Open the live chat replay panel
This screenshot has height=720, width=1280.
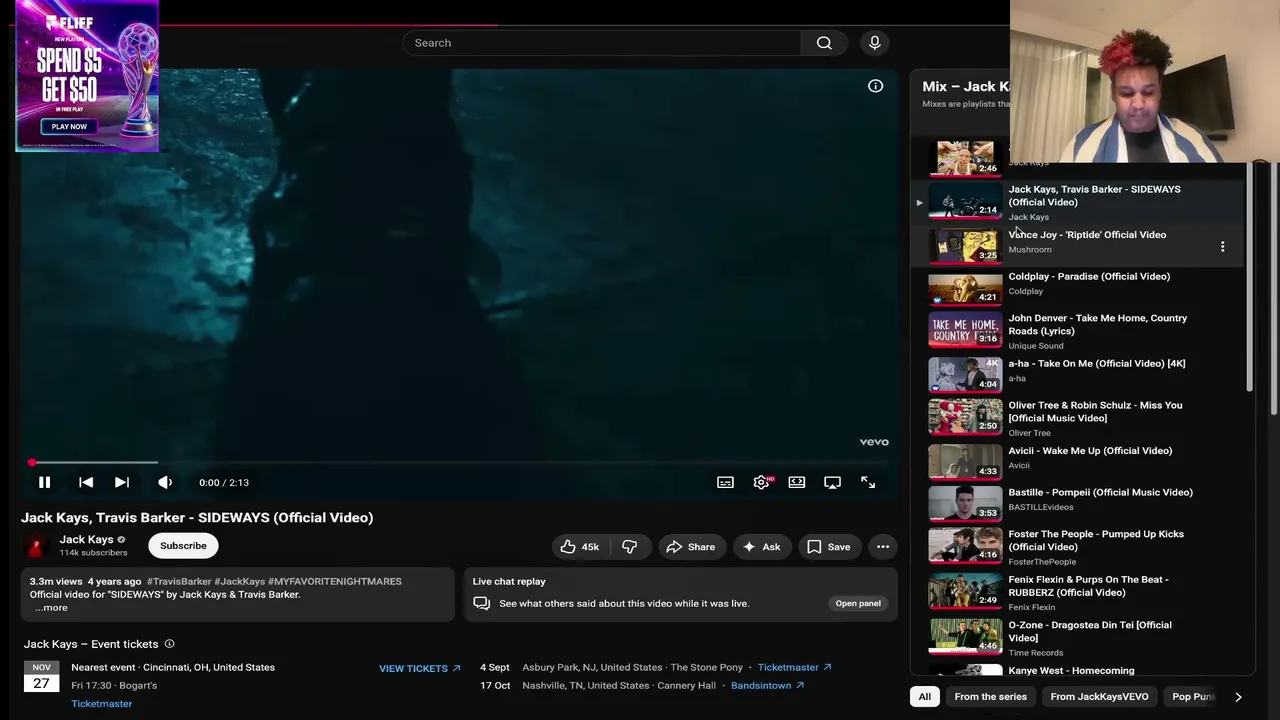pyautogui.click(x=858, y=603)
